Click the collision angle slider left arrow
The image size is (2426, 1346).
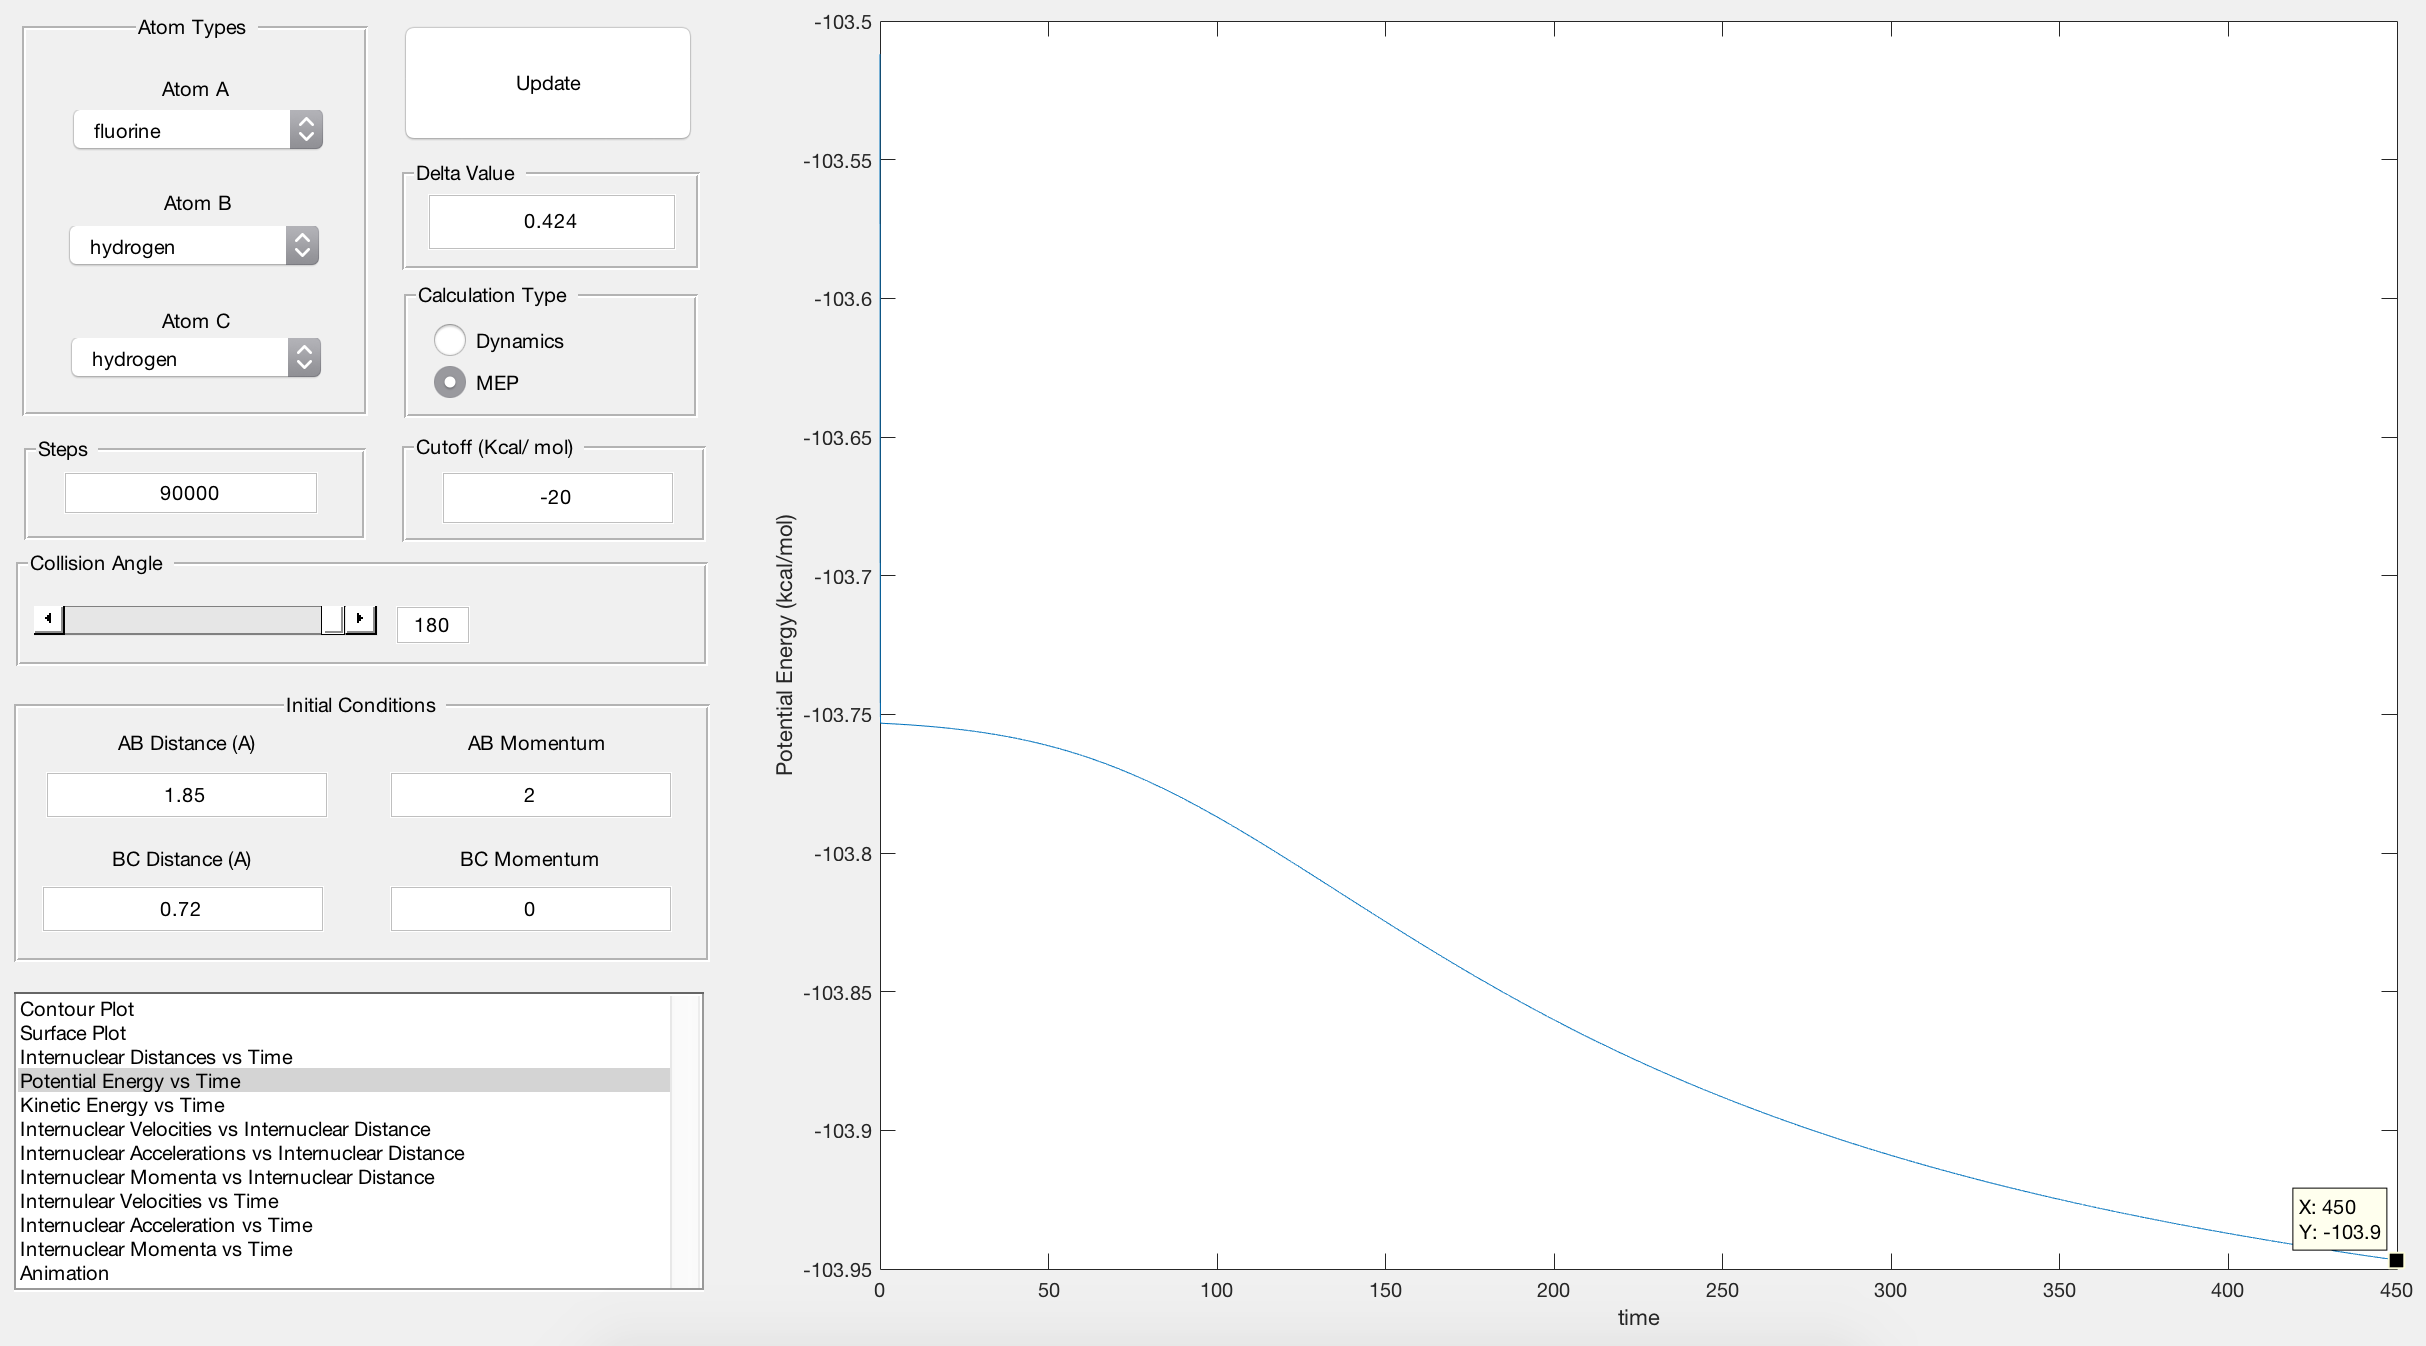pos(48,619)
